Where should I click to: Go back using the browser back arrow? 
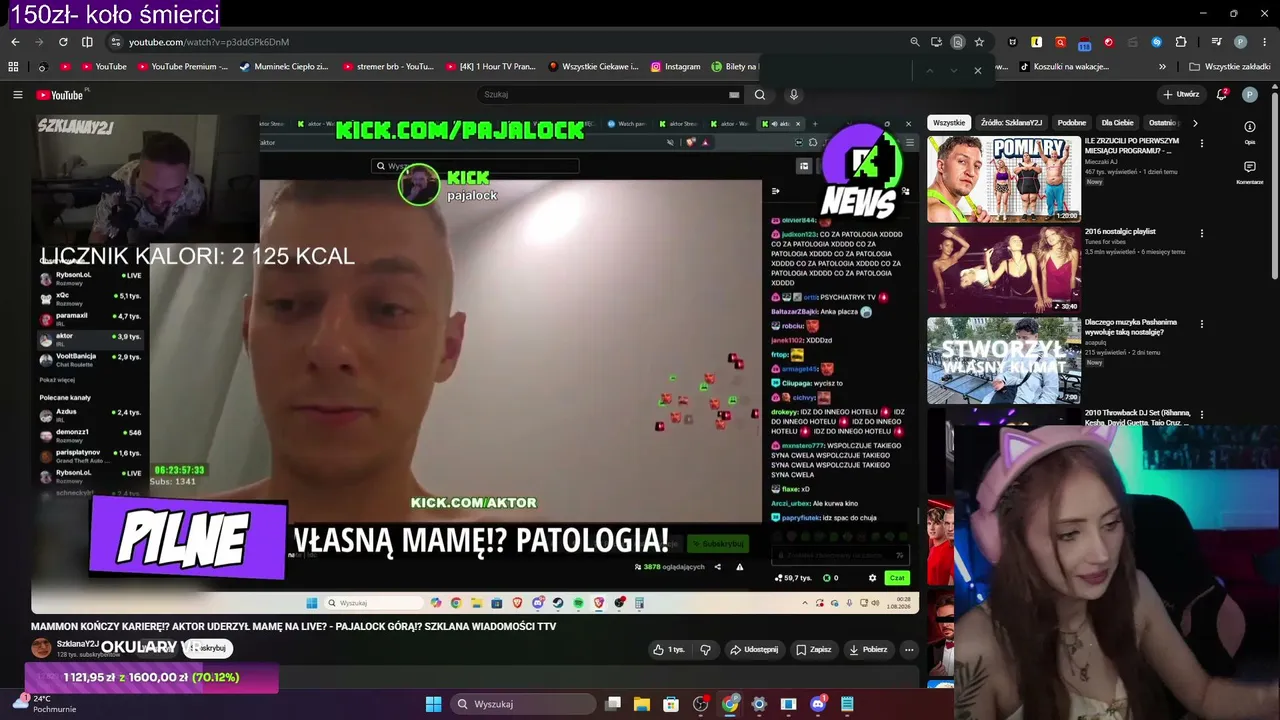[x=15, y=42]
